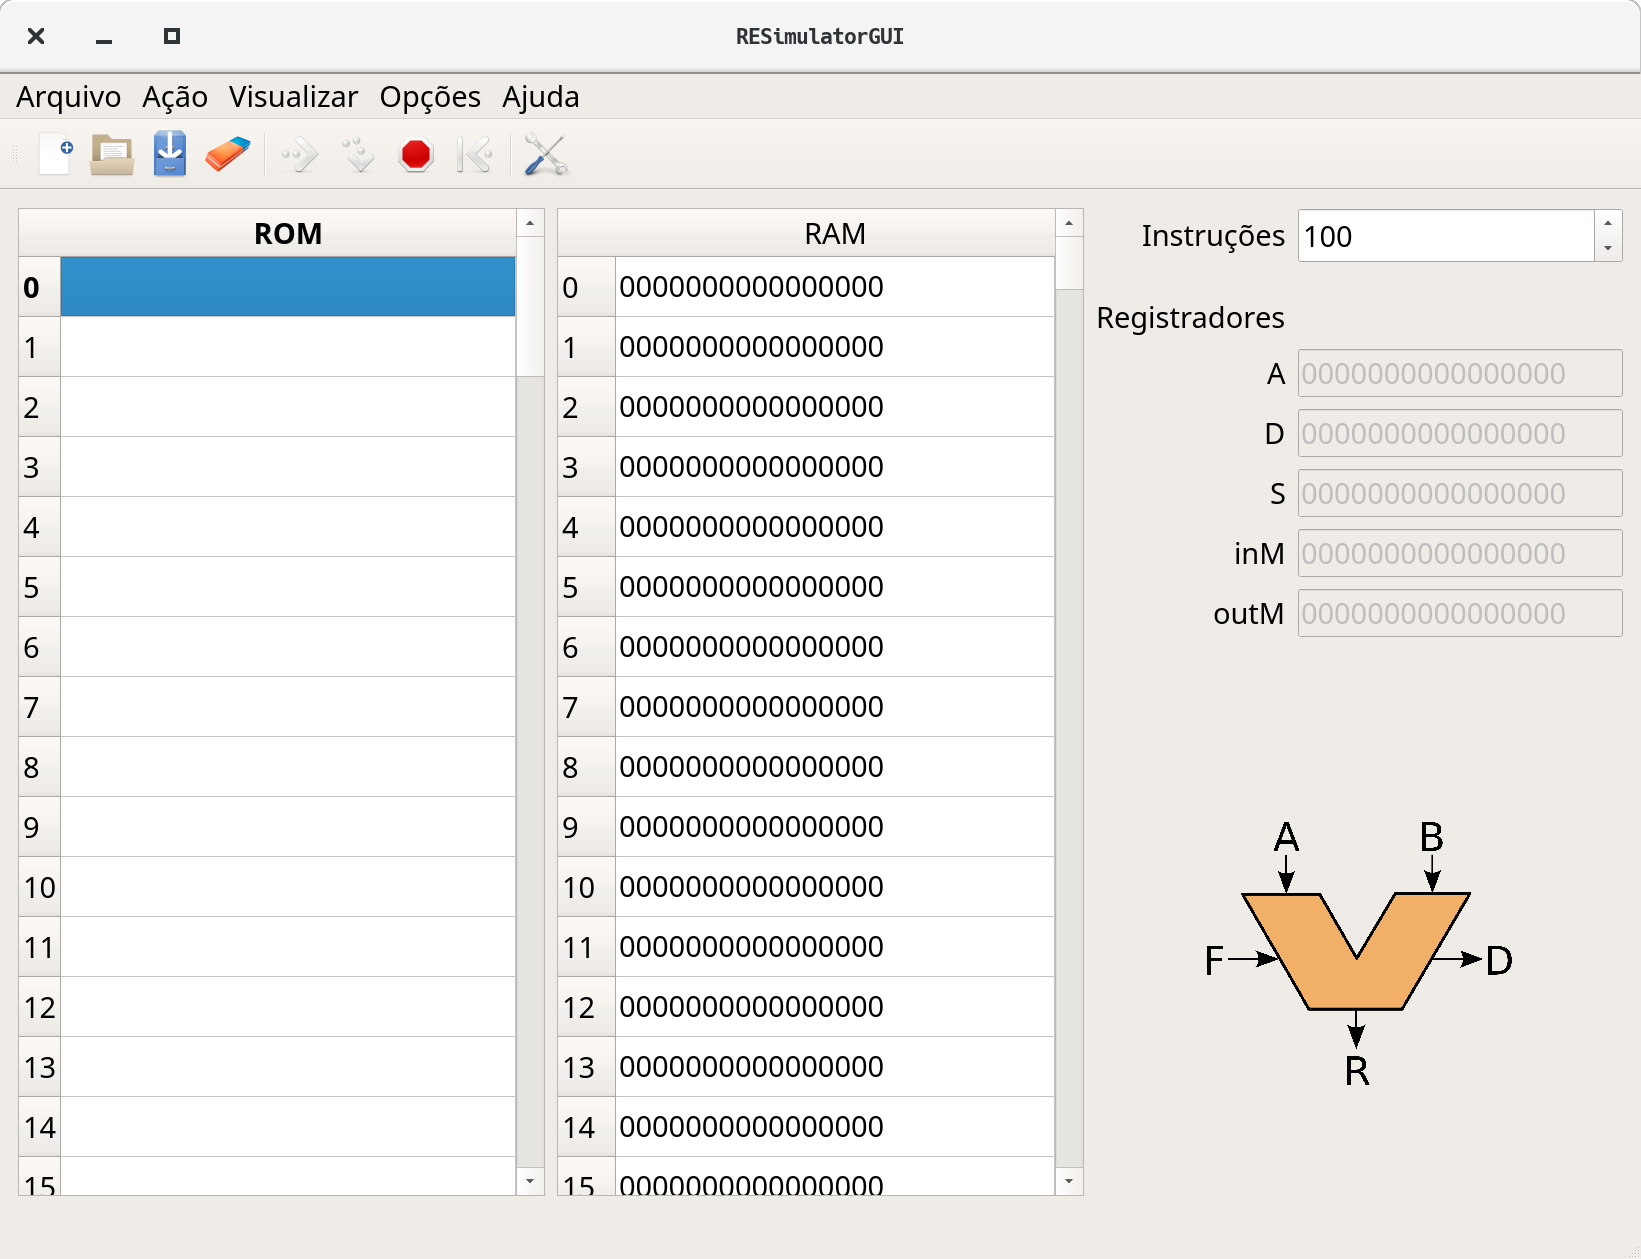This screenshot has height=1259, width=1641.
Task: Open the Ação menu
Action: tap(175, 97)
